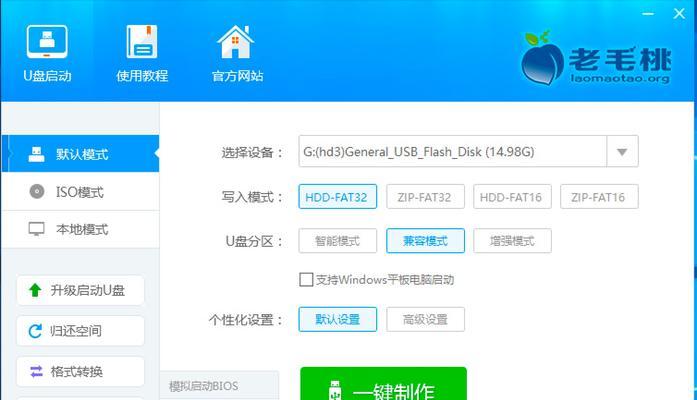This screenshot has height=400, width=697.
Task: Select HDD-FAT16 write mode
Action: tap(512, 196)
